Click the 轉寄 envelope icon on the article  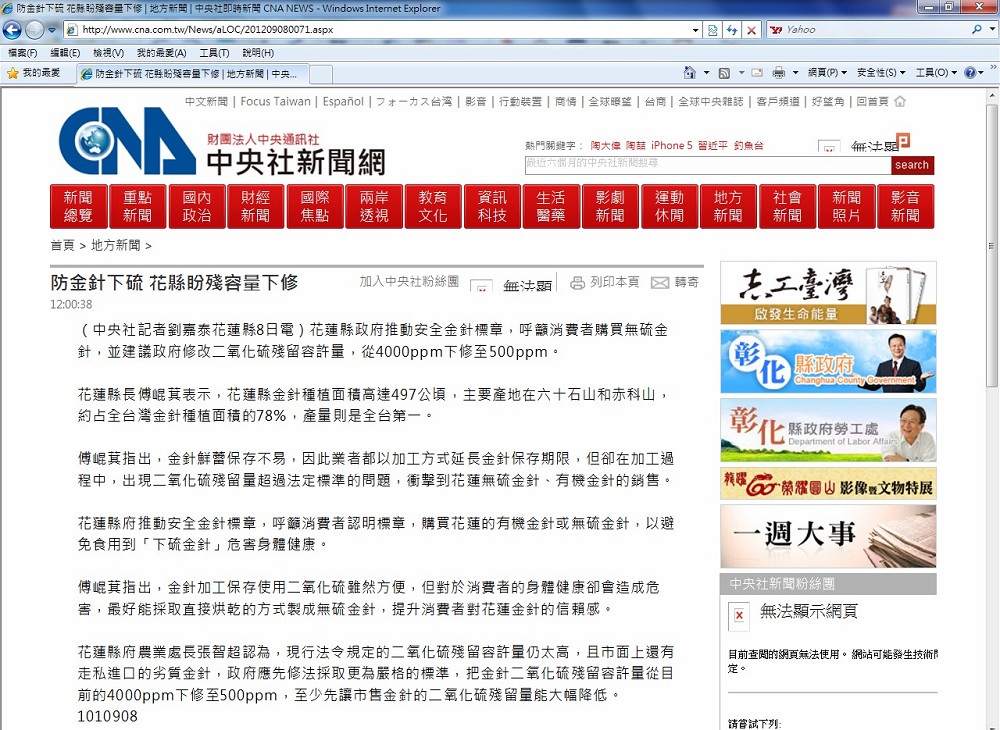pyautogui.click(x=660, y=283)
